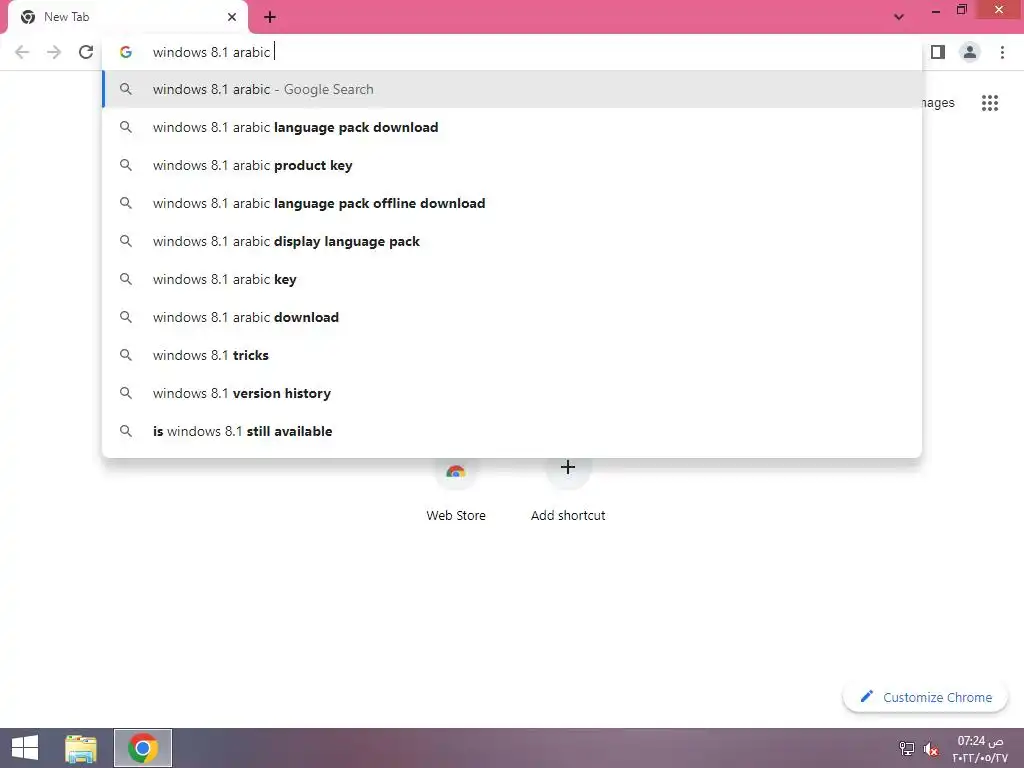Open the Windows Start button

(x=25, y=748)
